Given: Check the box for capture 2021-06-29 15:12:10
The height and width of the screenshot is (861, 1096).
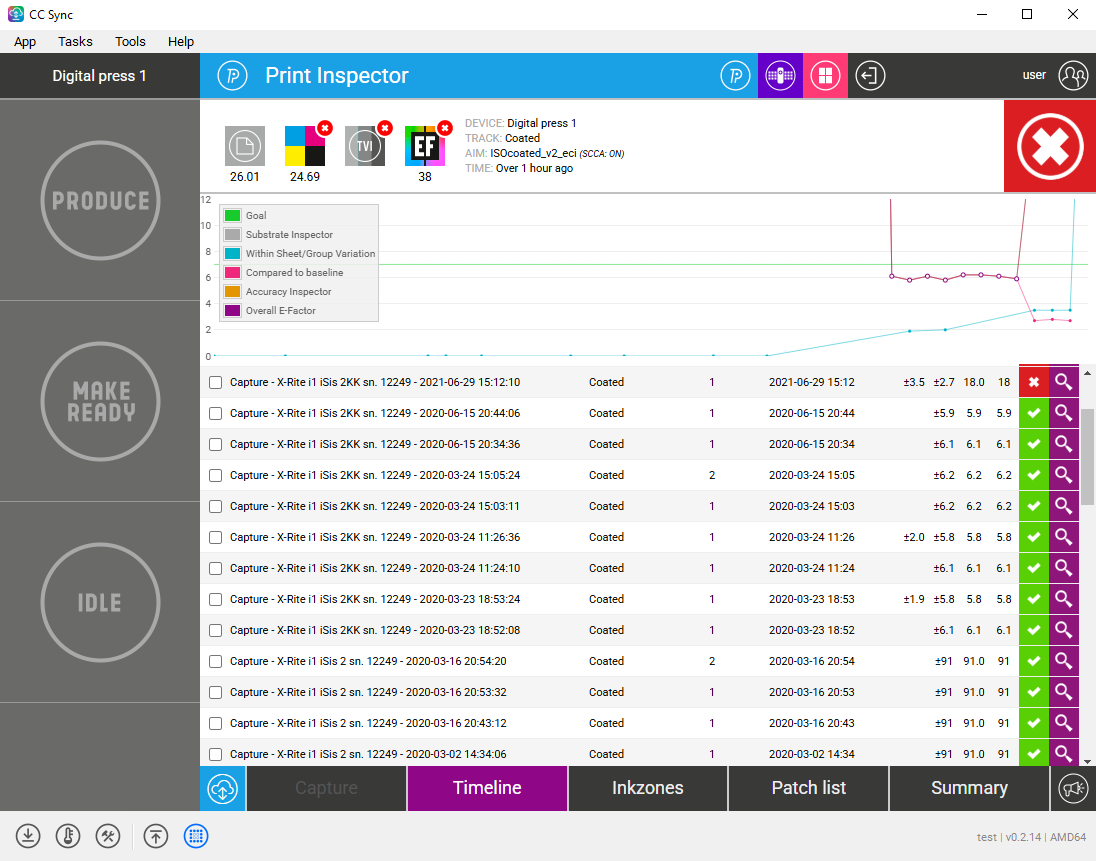Looking at the screenshot, I should (215, 382).
